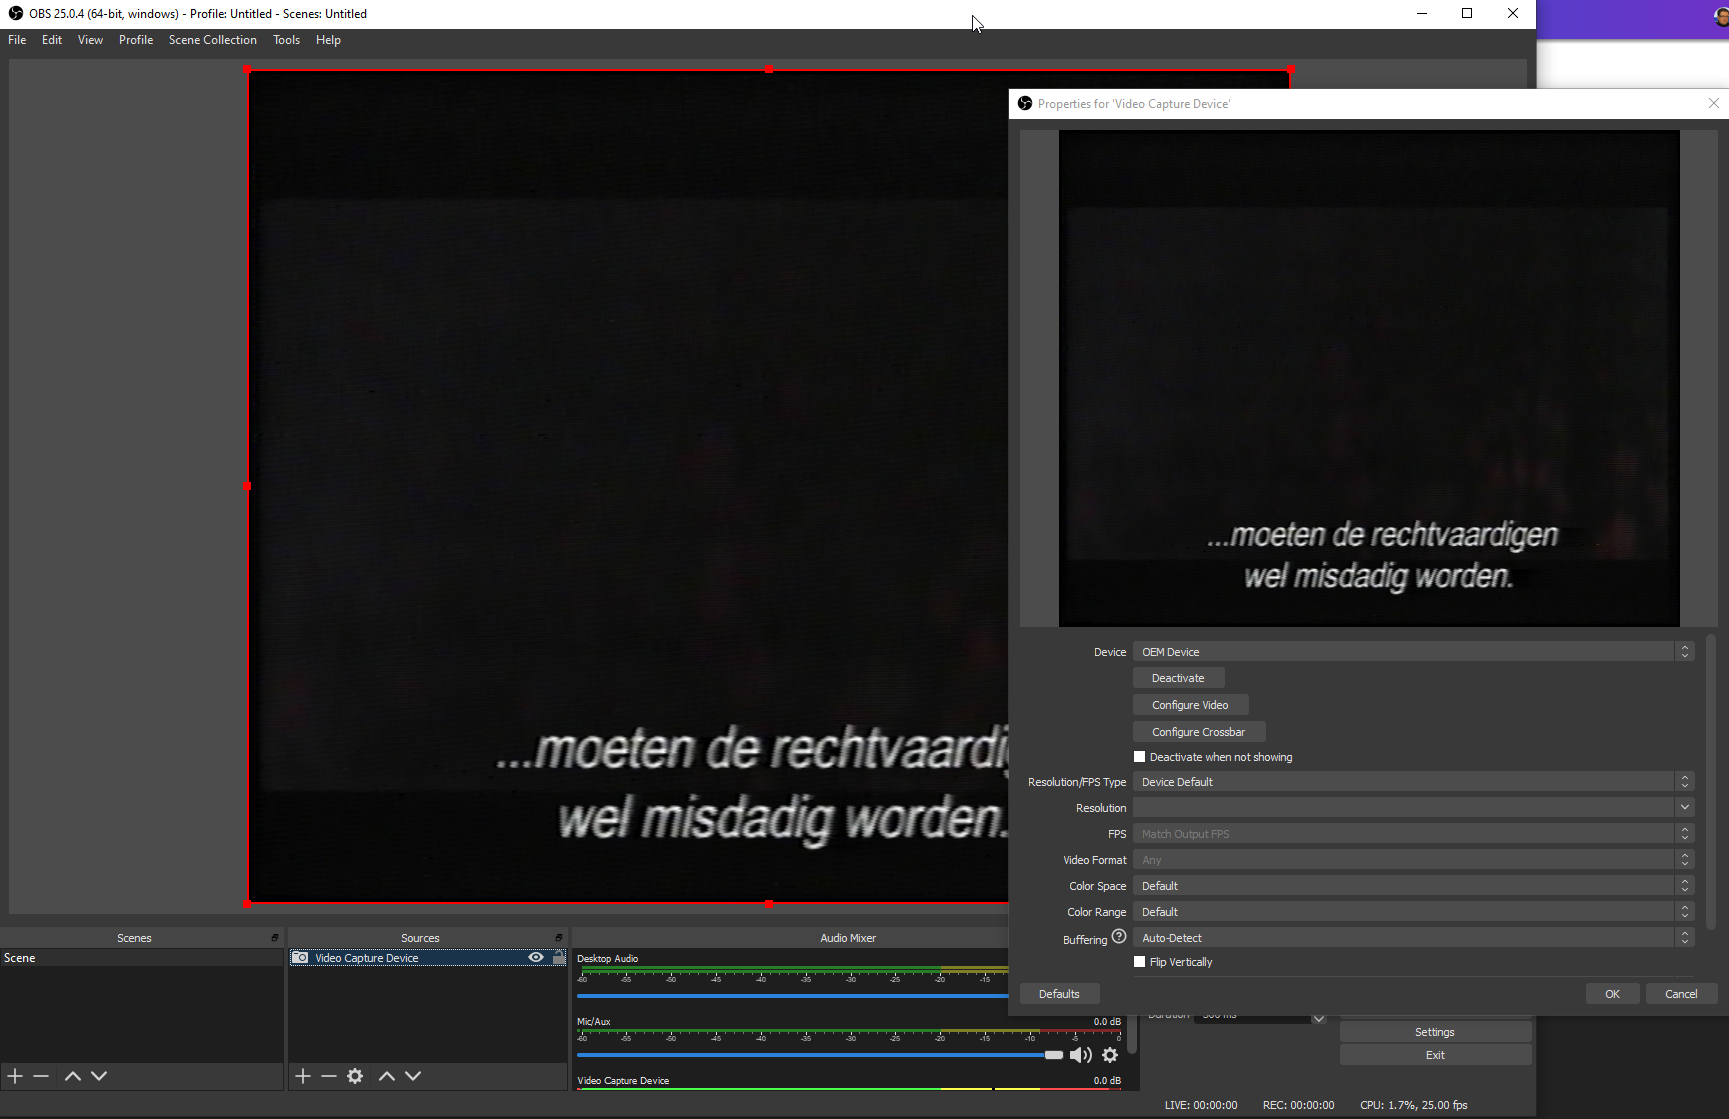Click the Configure Video button
Image resolution: width=1729 pixels, height=1119 pixels.
click(1190, 705)
